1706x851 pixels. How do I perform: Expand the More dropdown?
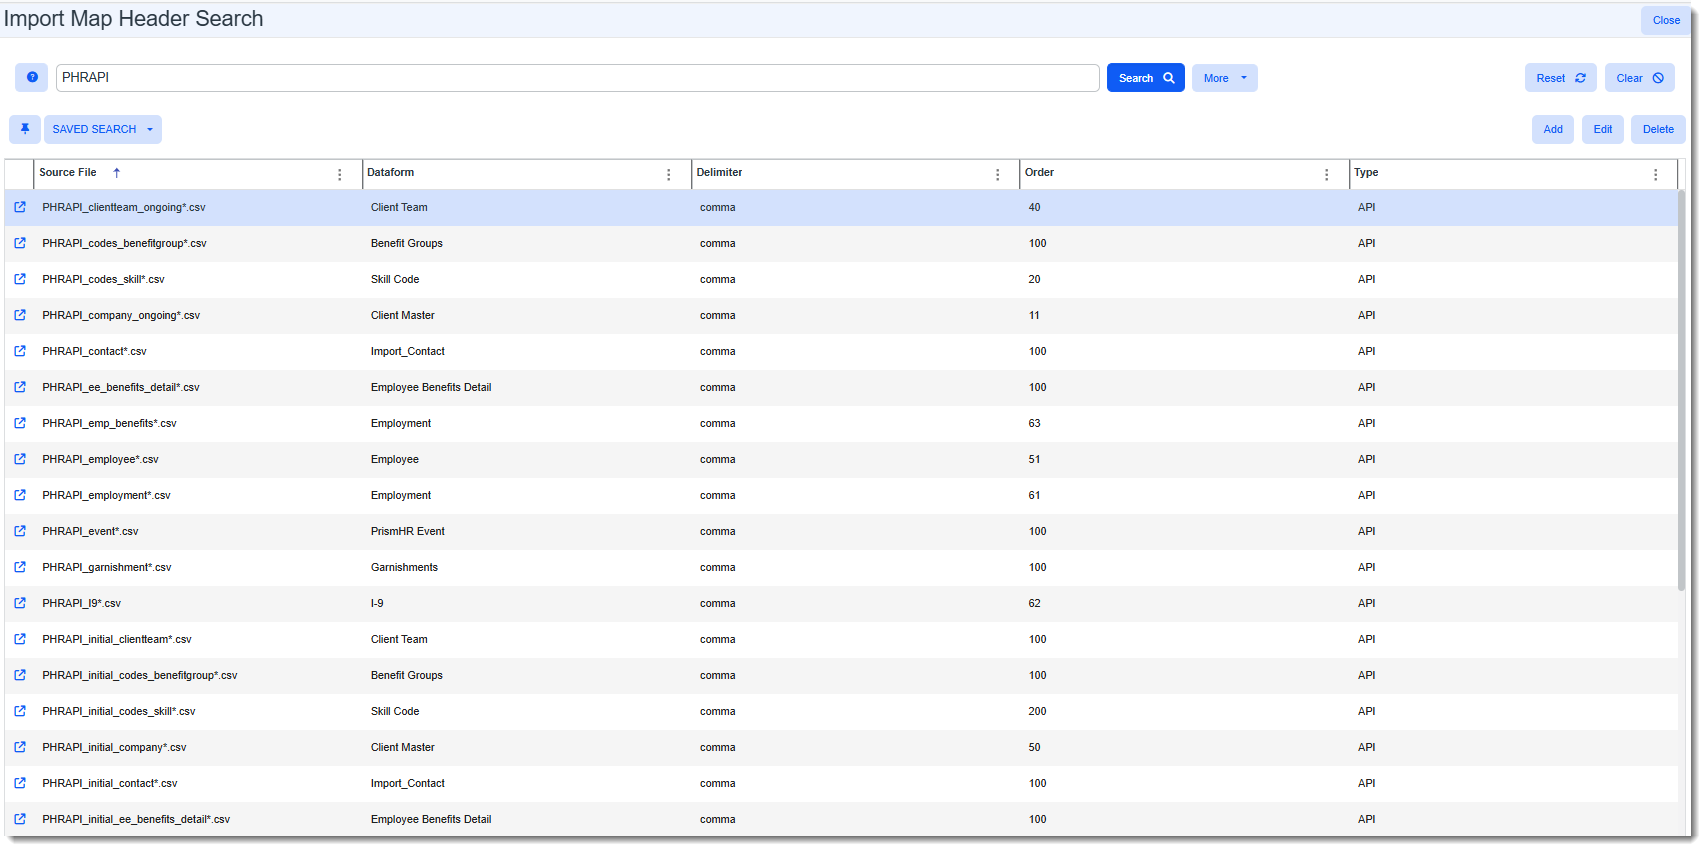tap(1224, 78)
